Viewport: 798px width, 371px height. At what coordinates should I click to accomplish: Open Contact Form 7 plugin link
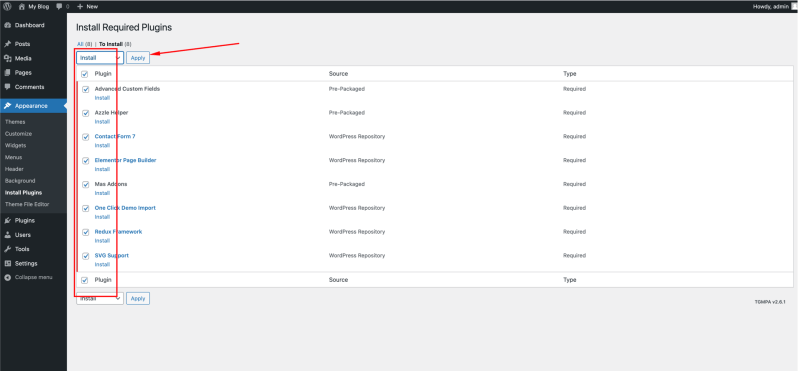tap(115, 136)
